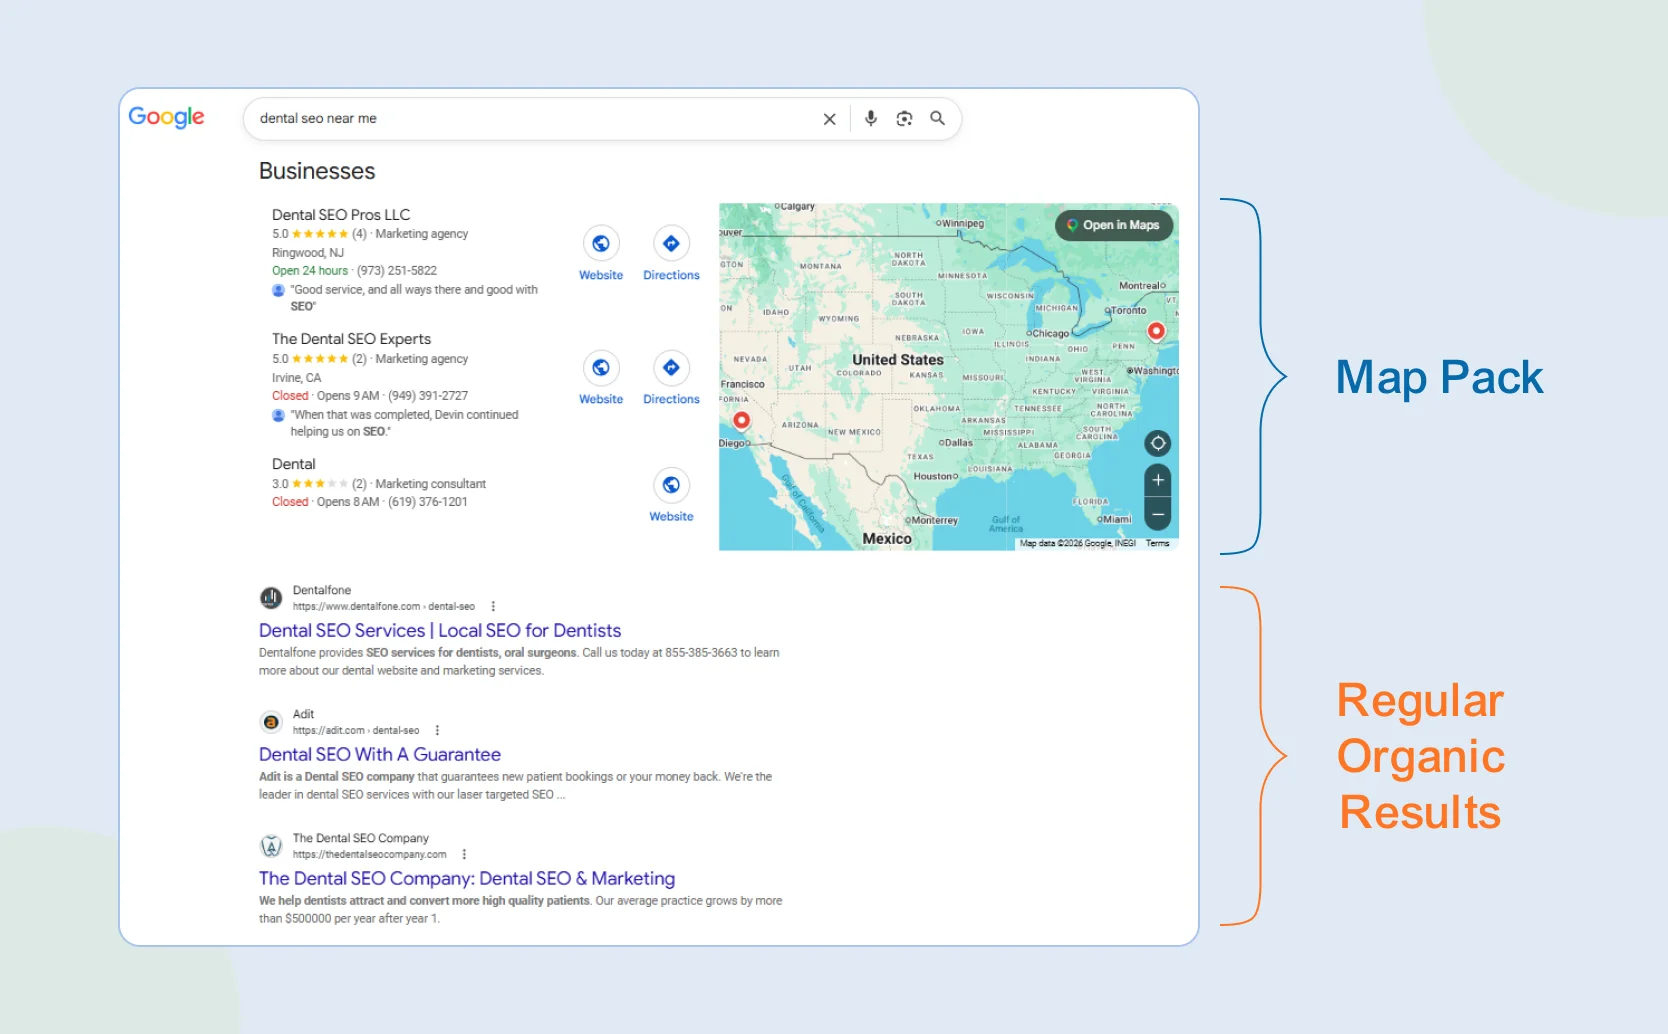Select the red map pin near New Jersey
Viewport: 1668px width, 1034px height.
point(1156,331)
